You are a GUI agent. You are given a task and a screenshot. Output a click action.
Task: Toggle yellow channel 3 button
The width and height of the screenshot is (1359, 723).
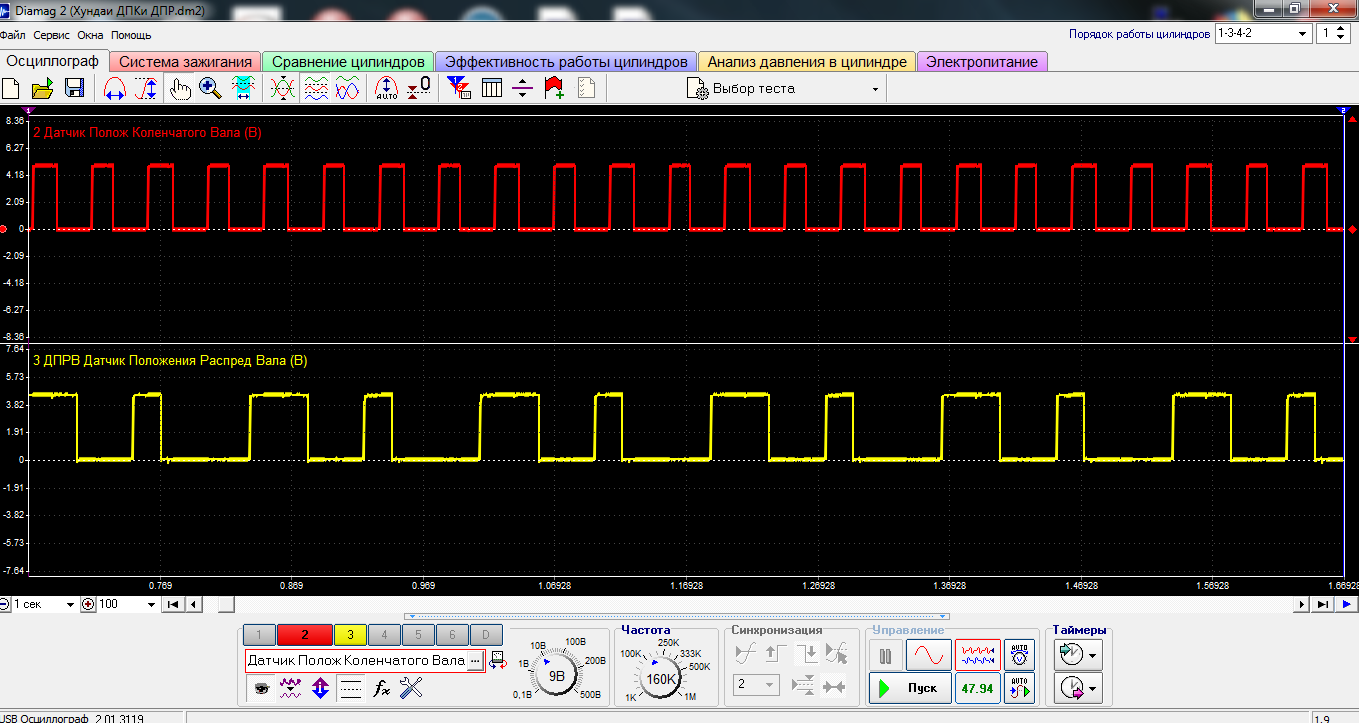click(350, 635)
